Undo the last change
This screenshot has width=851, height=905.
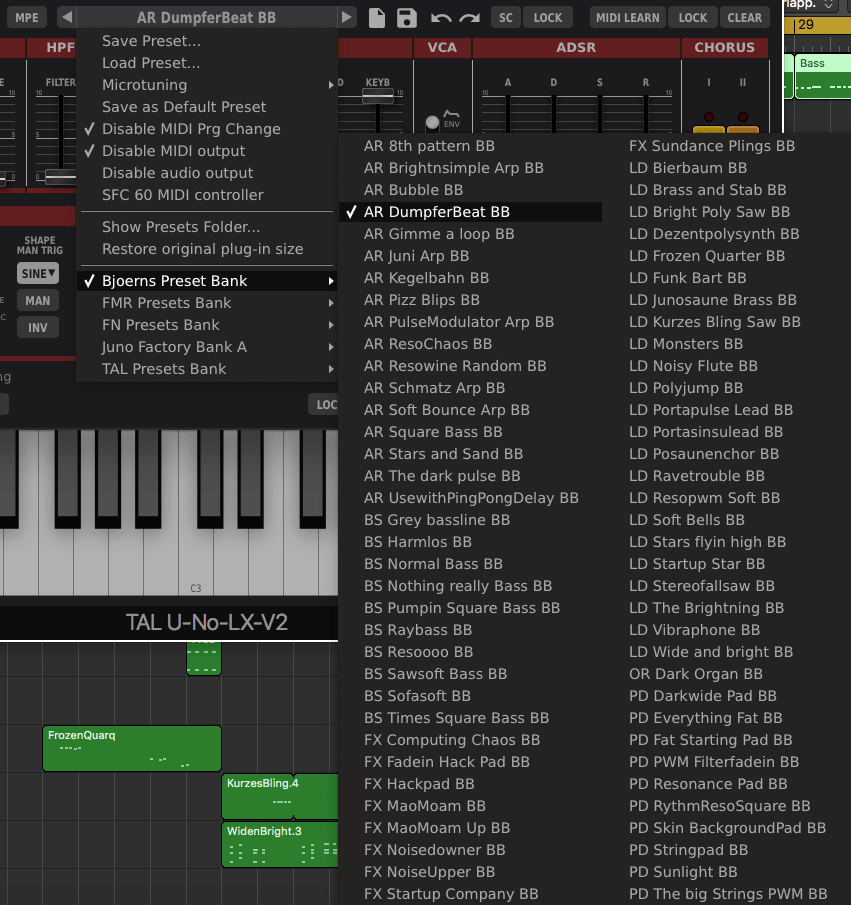441,18
